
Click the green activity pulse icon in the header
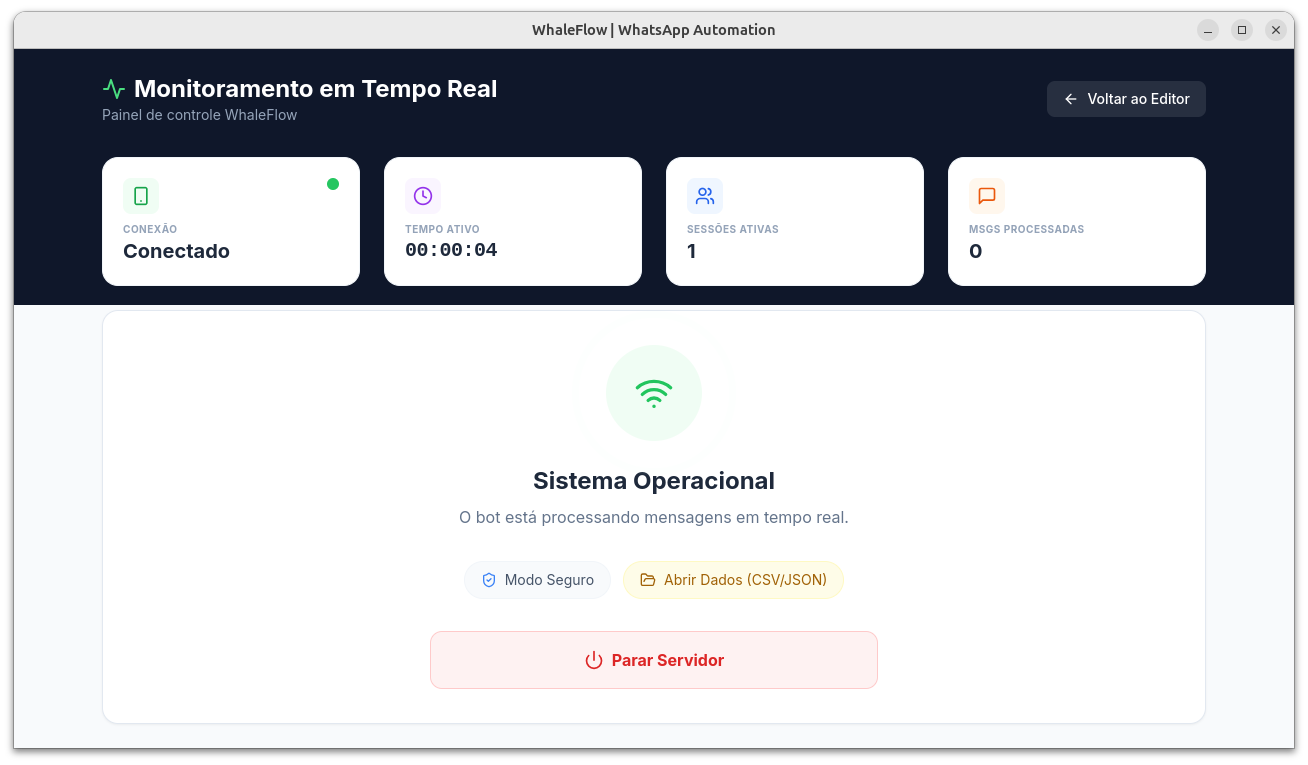(x=113, y=88)
